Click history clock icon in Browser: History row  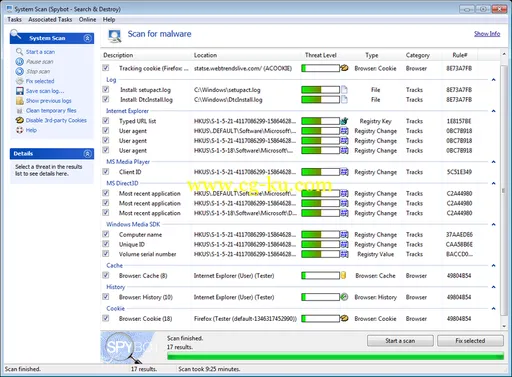point(344,297)
